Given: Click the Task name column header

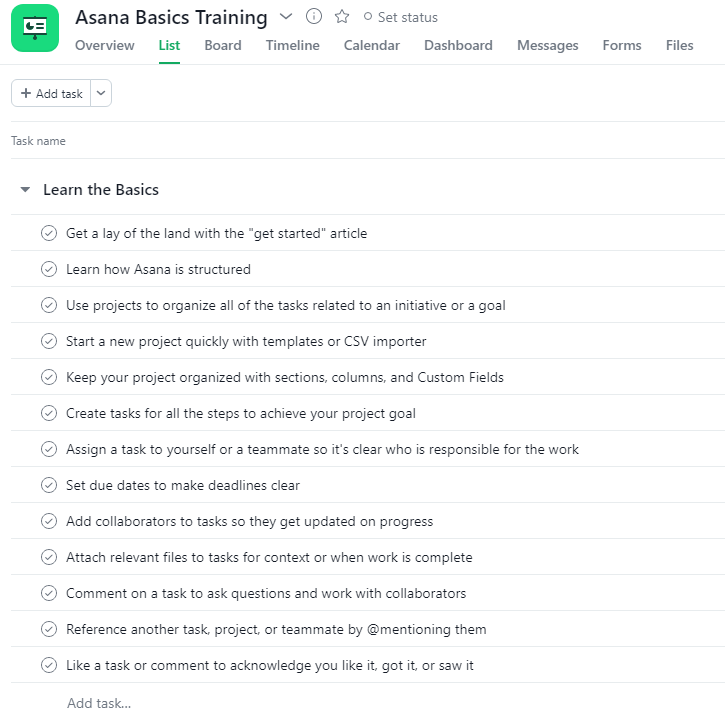Looking at the screenshot, I should tap(38, 141).
